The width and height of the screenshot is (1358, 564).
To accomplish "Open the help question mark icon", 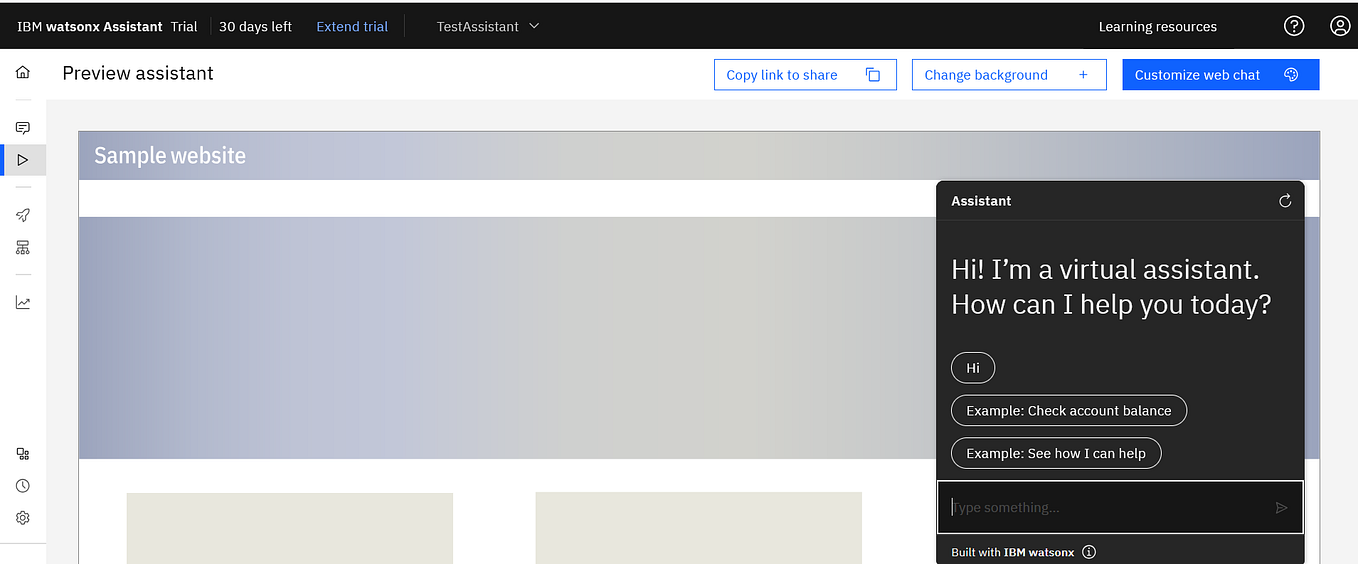I will 1294,26.
